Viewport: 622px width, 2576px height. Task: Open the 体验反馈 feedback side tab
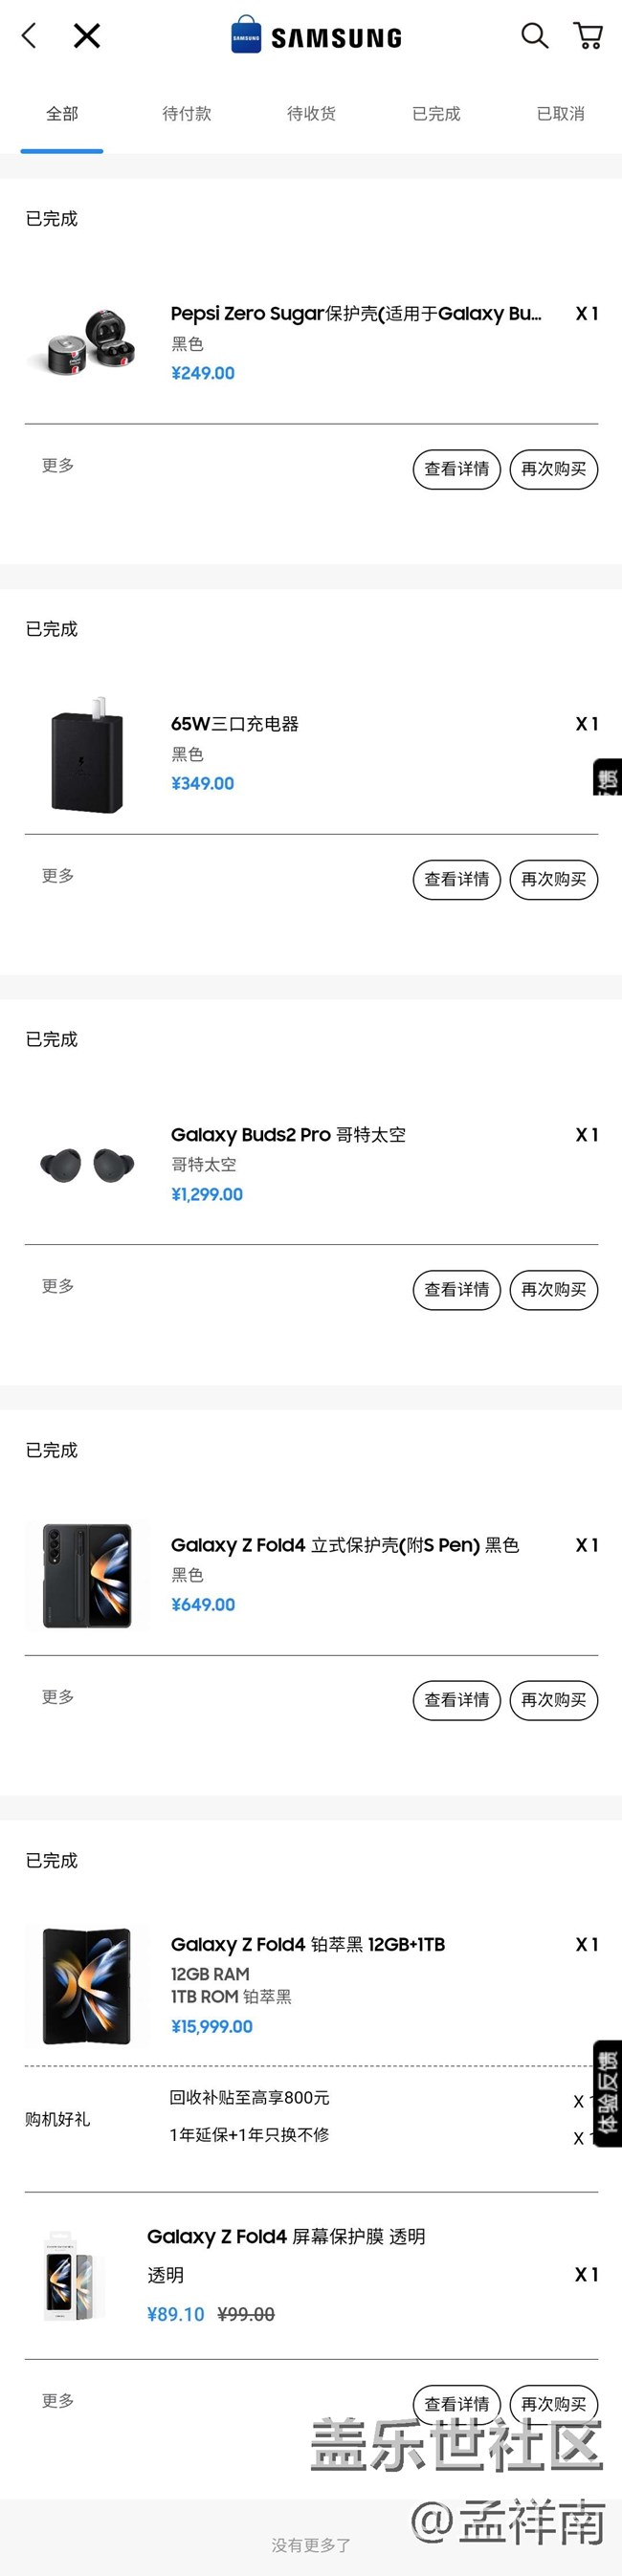pos(607,2093)
